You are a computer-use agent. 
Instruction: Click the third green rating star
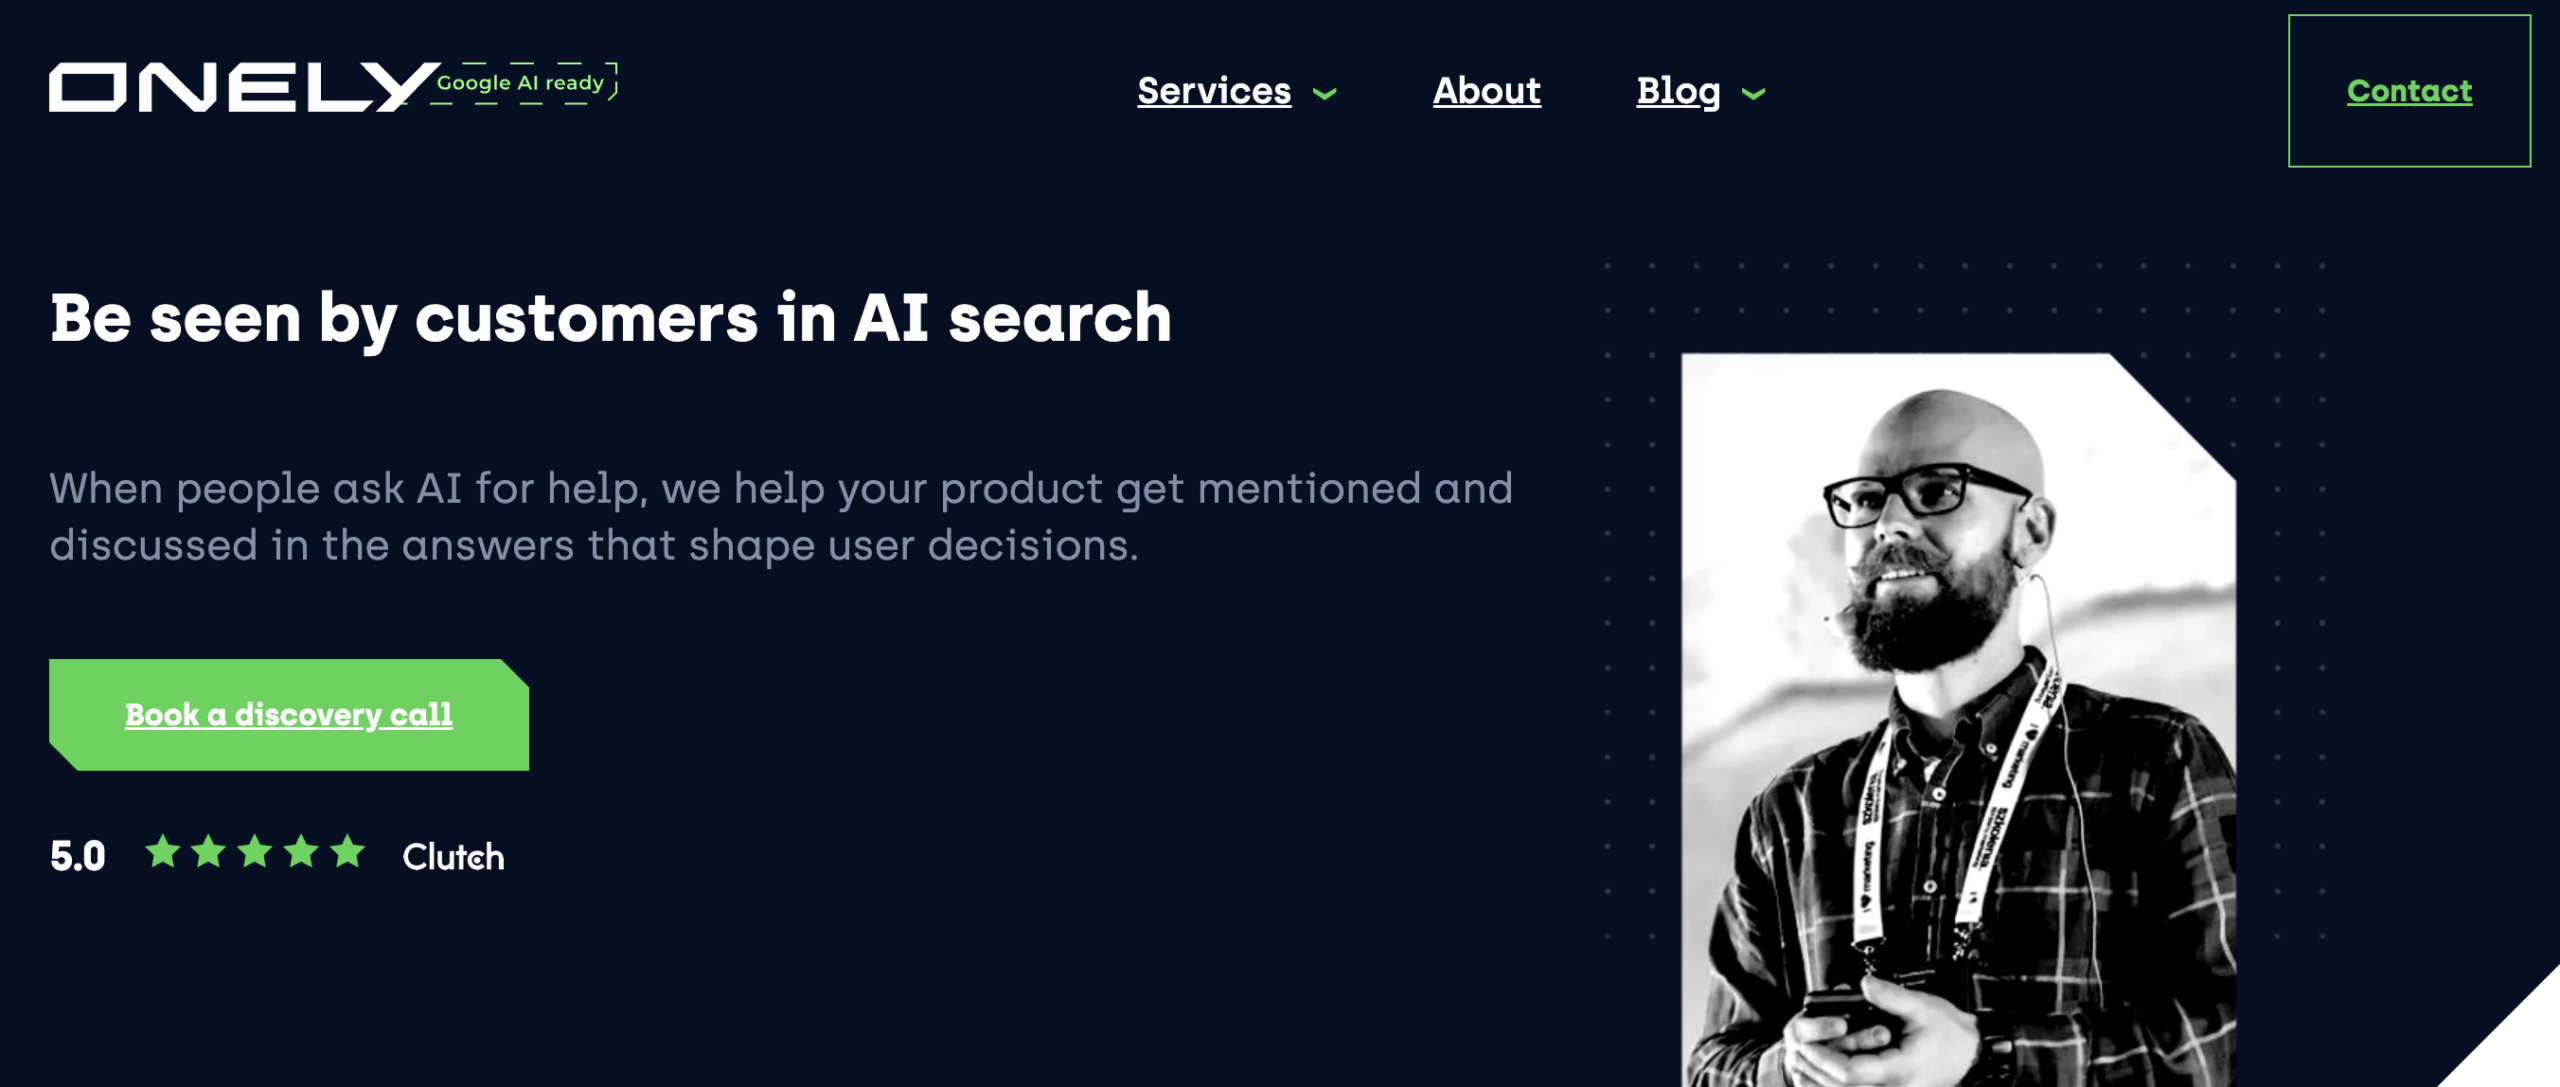coord(255,852)
